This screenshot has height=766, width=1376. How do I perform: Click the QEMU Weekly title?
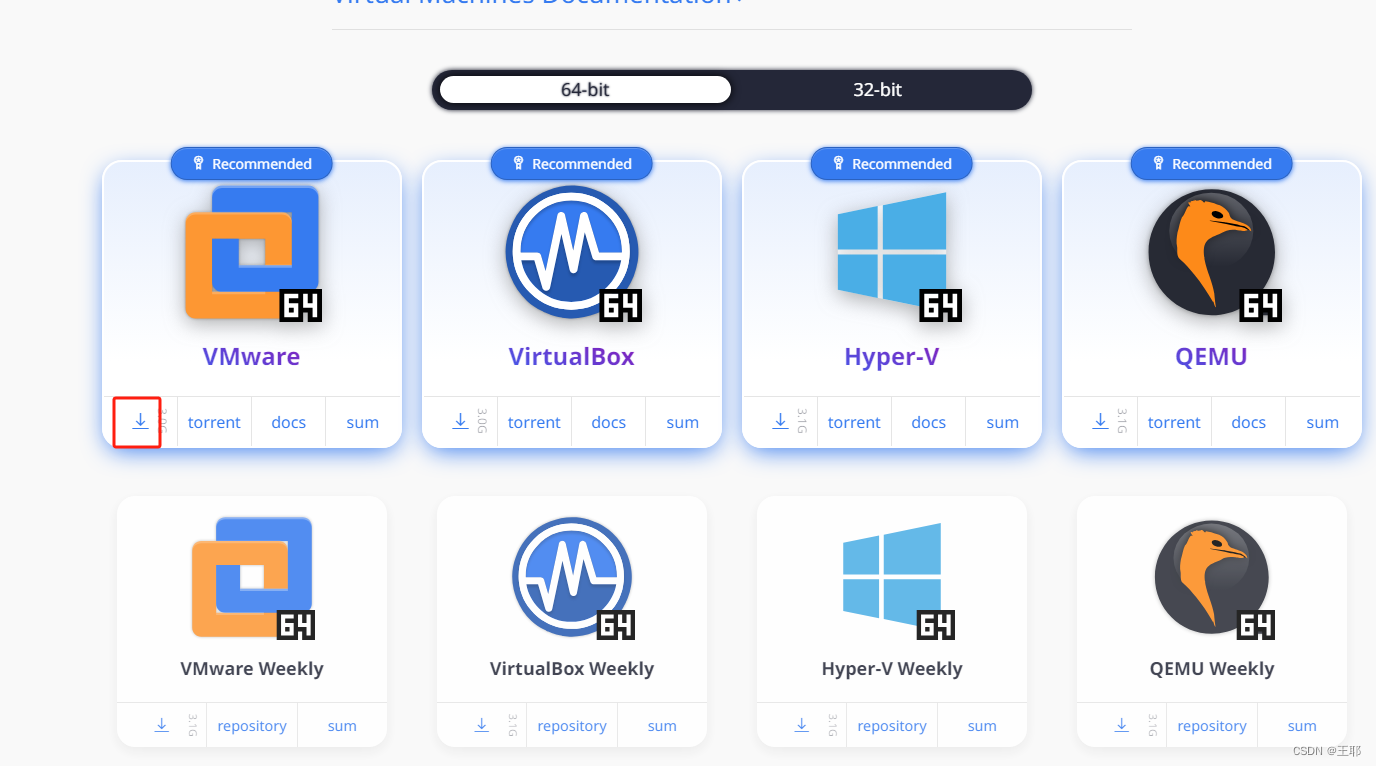coord(1212,668)
